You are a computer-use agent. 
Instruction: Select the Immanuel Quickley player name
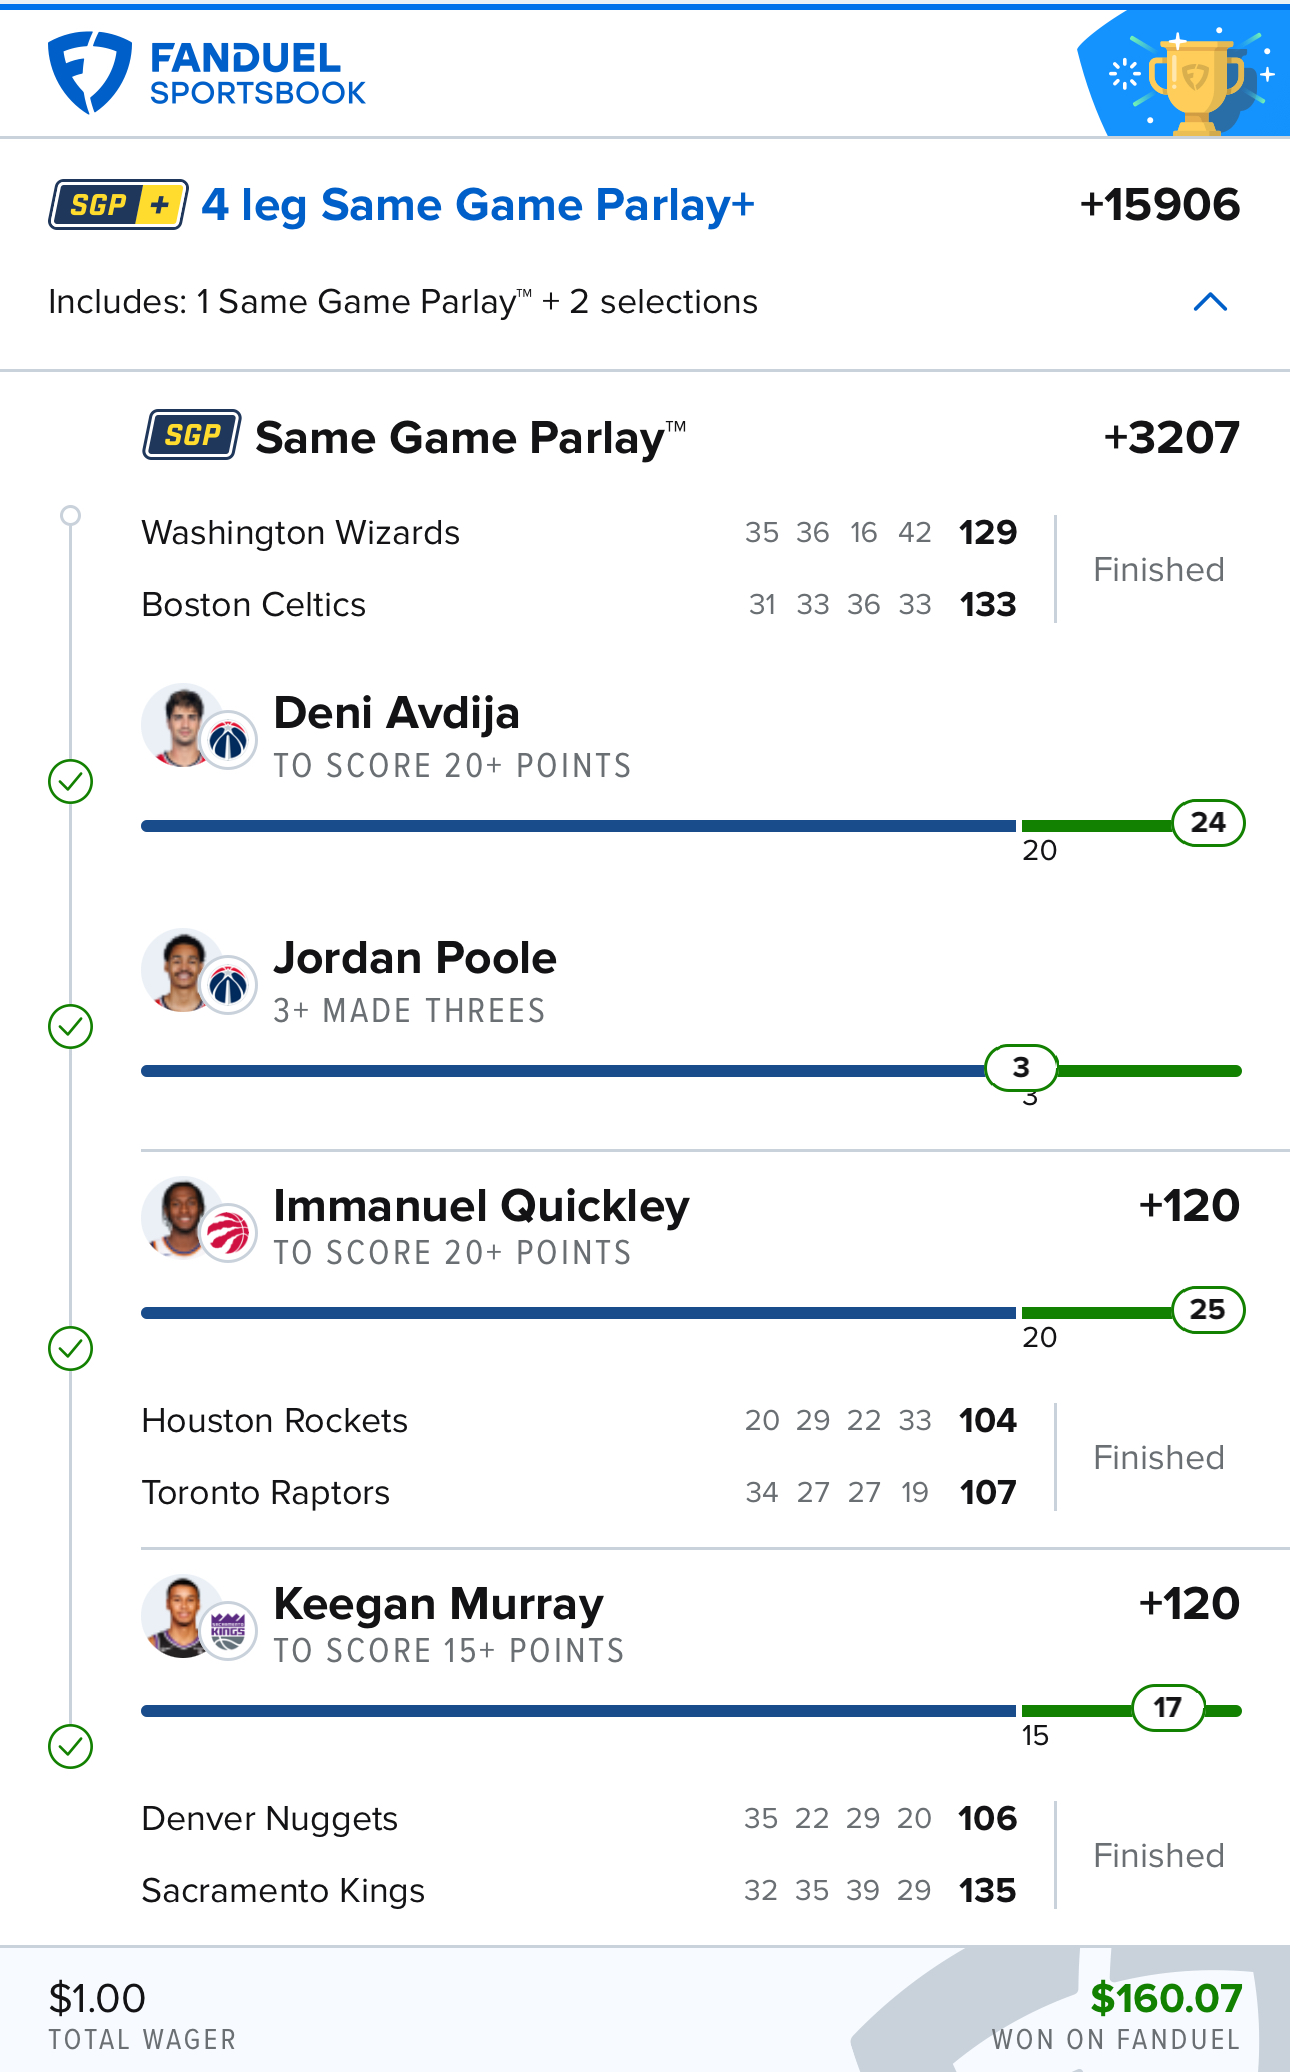coord(481,1206)
